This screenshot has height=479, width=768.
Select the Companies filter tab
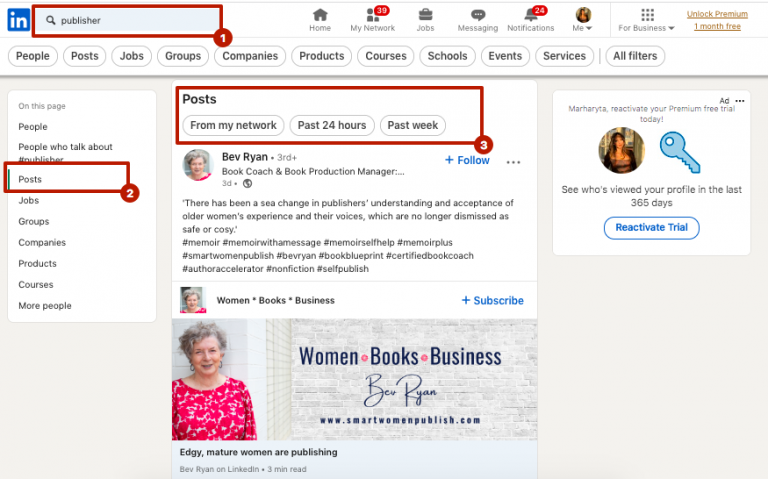point(250,56)
